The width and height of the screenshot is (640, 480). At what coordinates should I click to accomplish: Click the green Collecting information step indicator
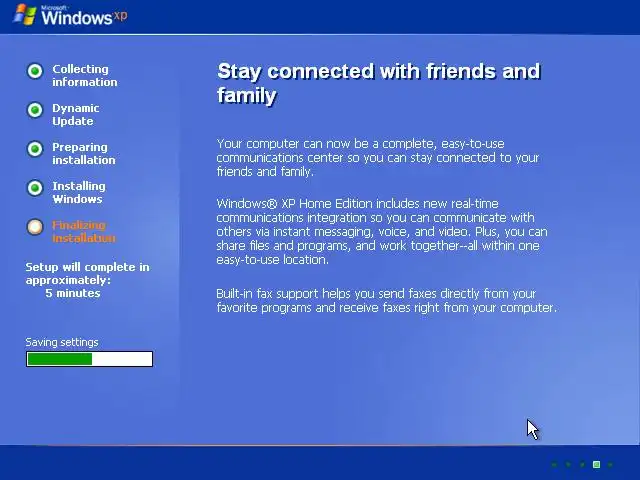(x=35, y=71)
